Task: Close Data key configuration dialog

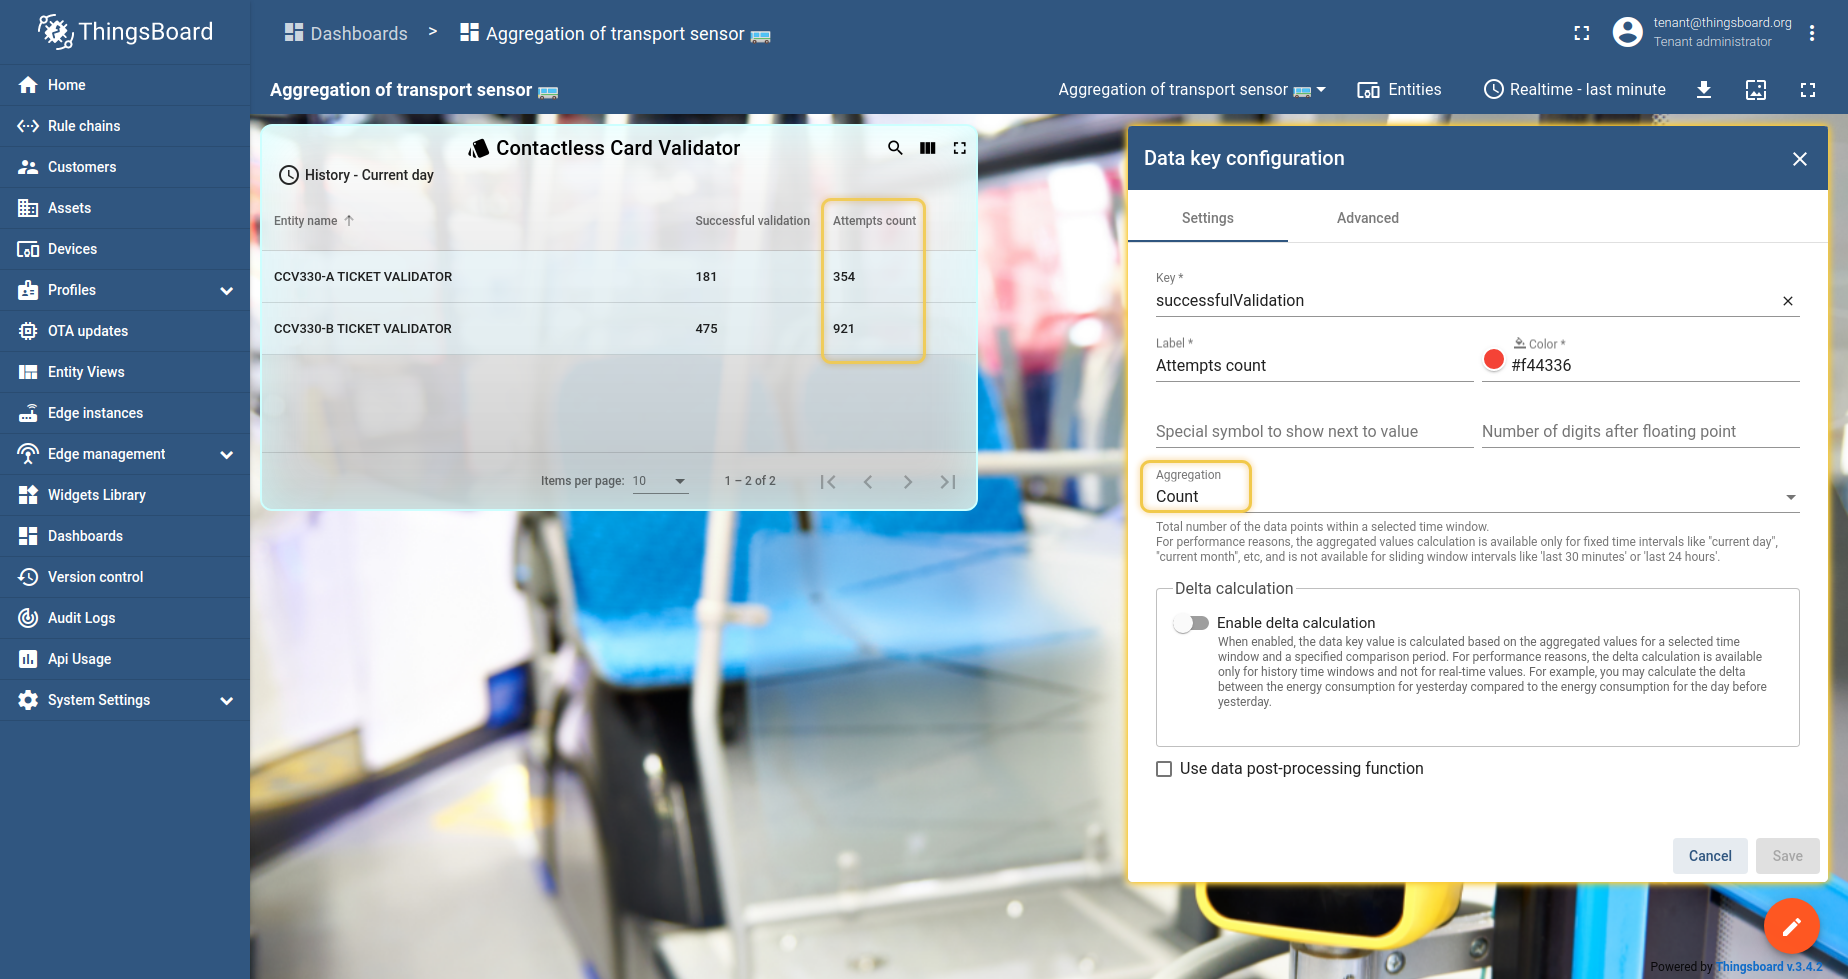Action: tap(1800, 159)
